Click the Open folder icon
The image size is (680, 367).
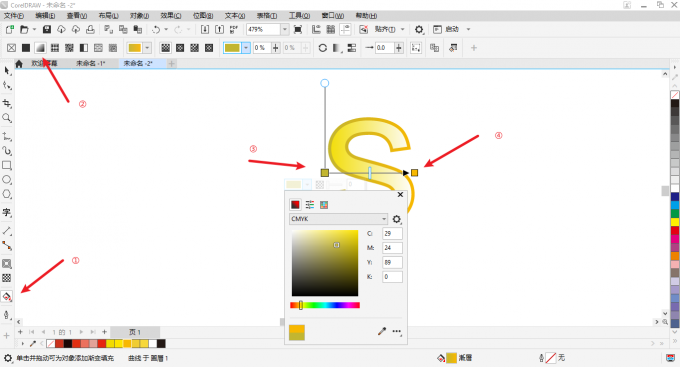[x=24, y=29]
